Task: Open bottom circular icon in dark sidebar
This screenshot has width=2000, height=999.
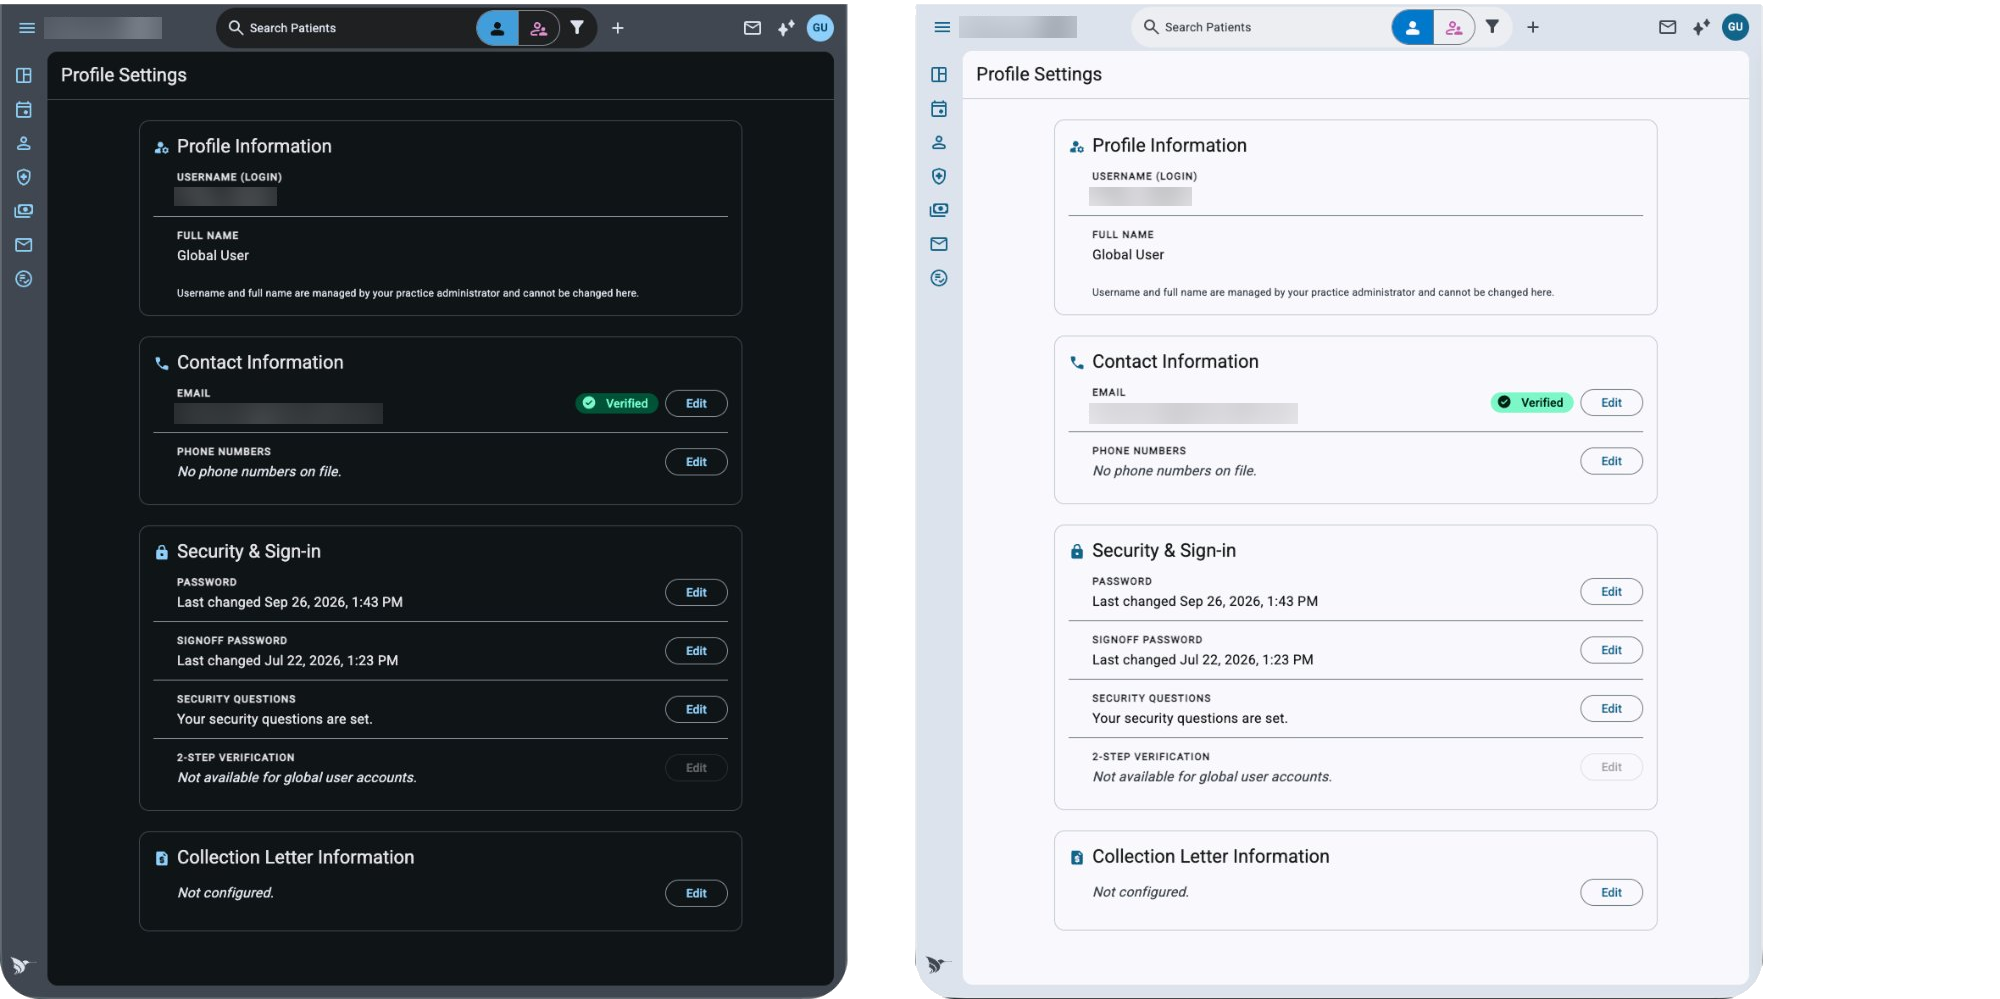Action: coord(24,279)
